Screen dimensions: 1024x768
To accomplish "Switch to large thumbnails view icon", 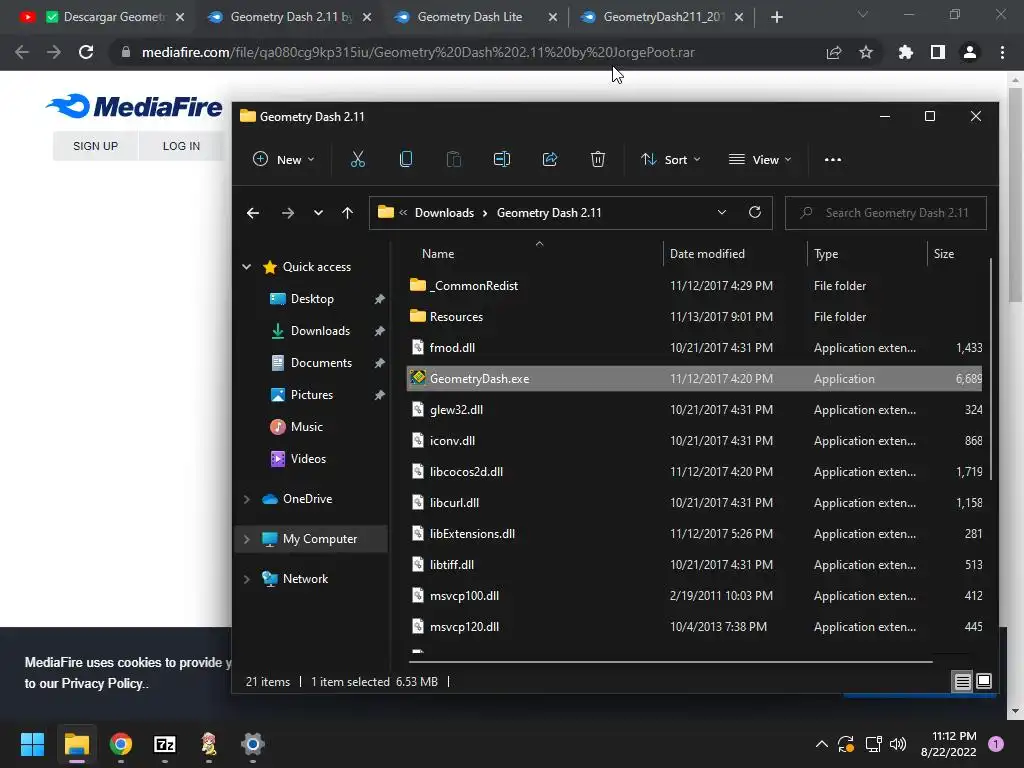I will click(x=984, y=682).
